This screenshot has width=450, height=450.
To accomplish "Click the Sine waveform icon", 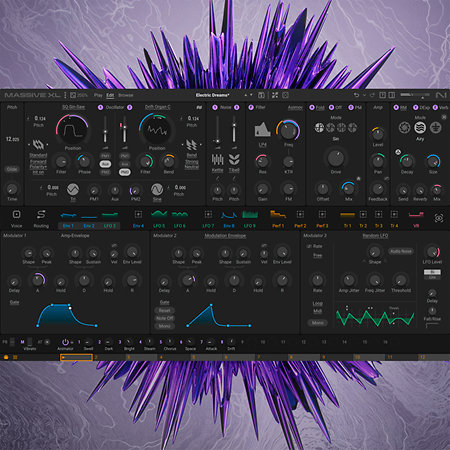I will (157, 189).
